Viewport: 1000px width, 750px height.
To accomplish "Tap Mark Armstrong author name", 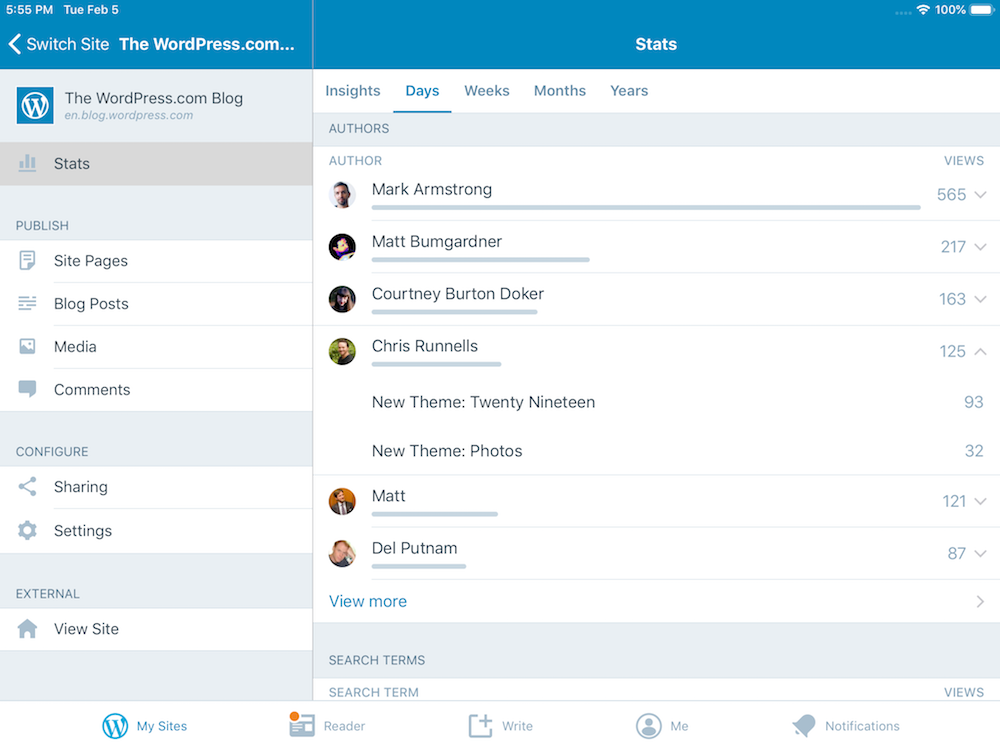I will 432,189.
